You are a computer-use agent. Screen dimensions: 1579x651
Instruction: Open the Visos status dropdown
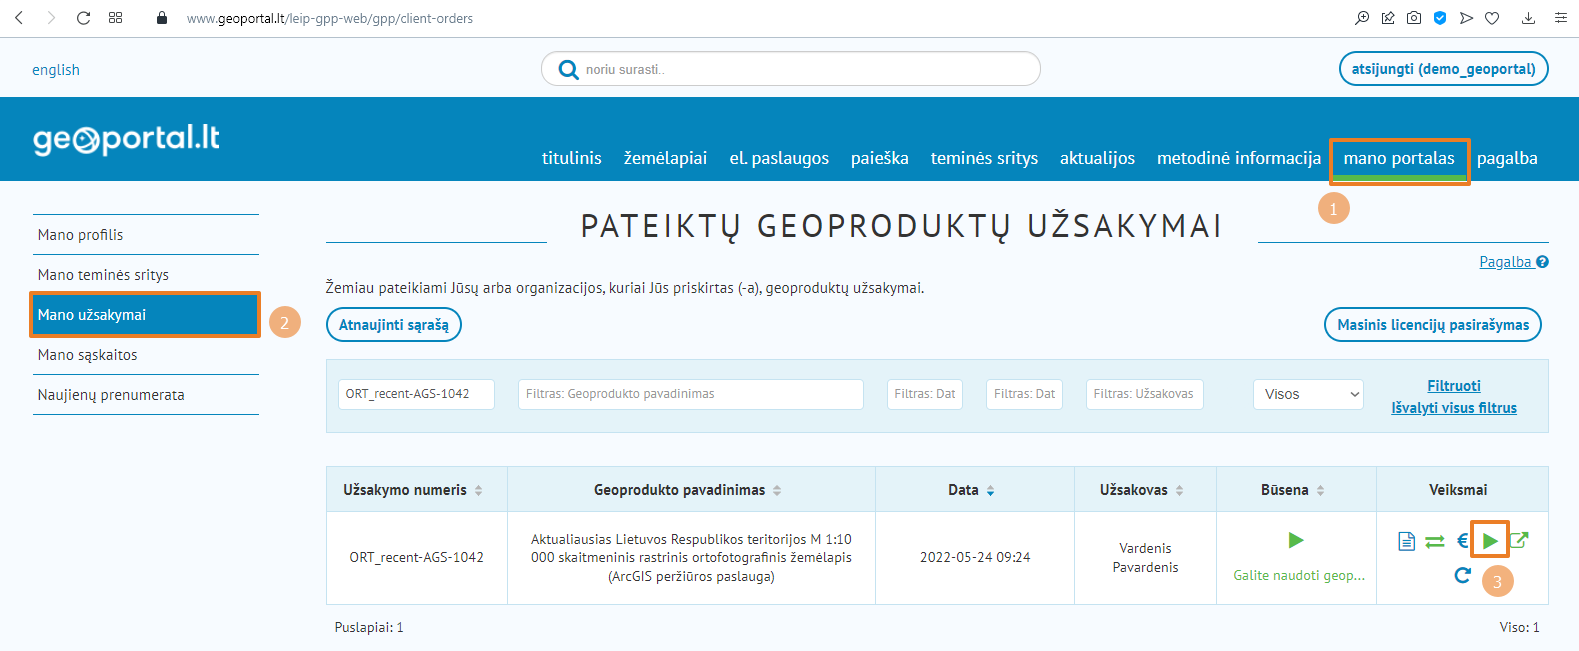pyautogui.click(x=1308, y=394)
